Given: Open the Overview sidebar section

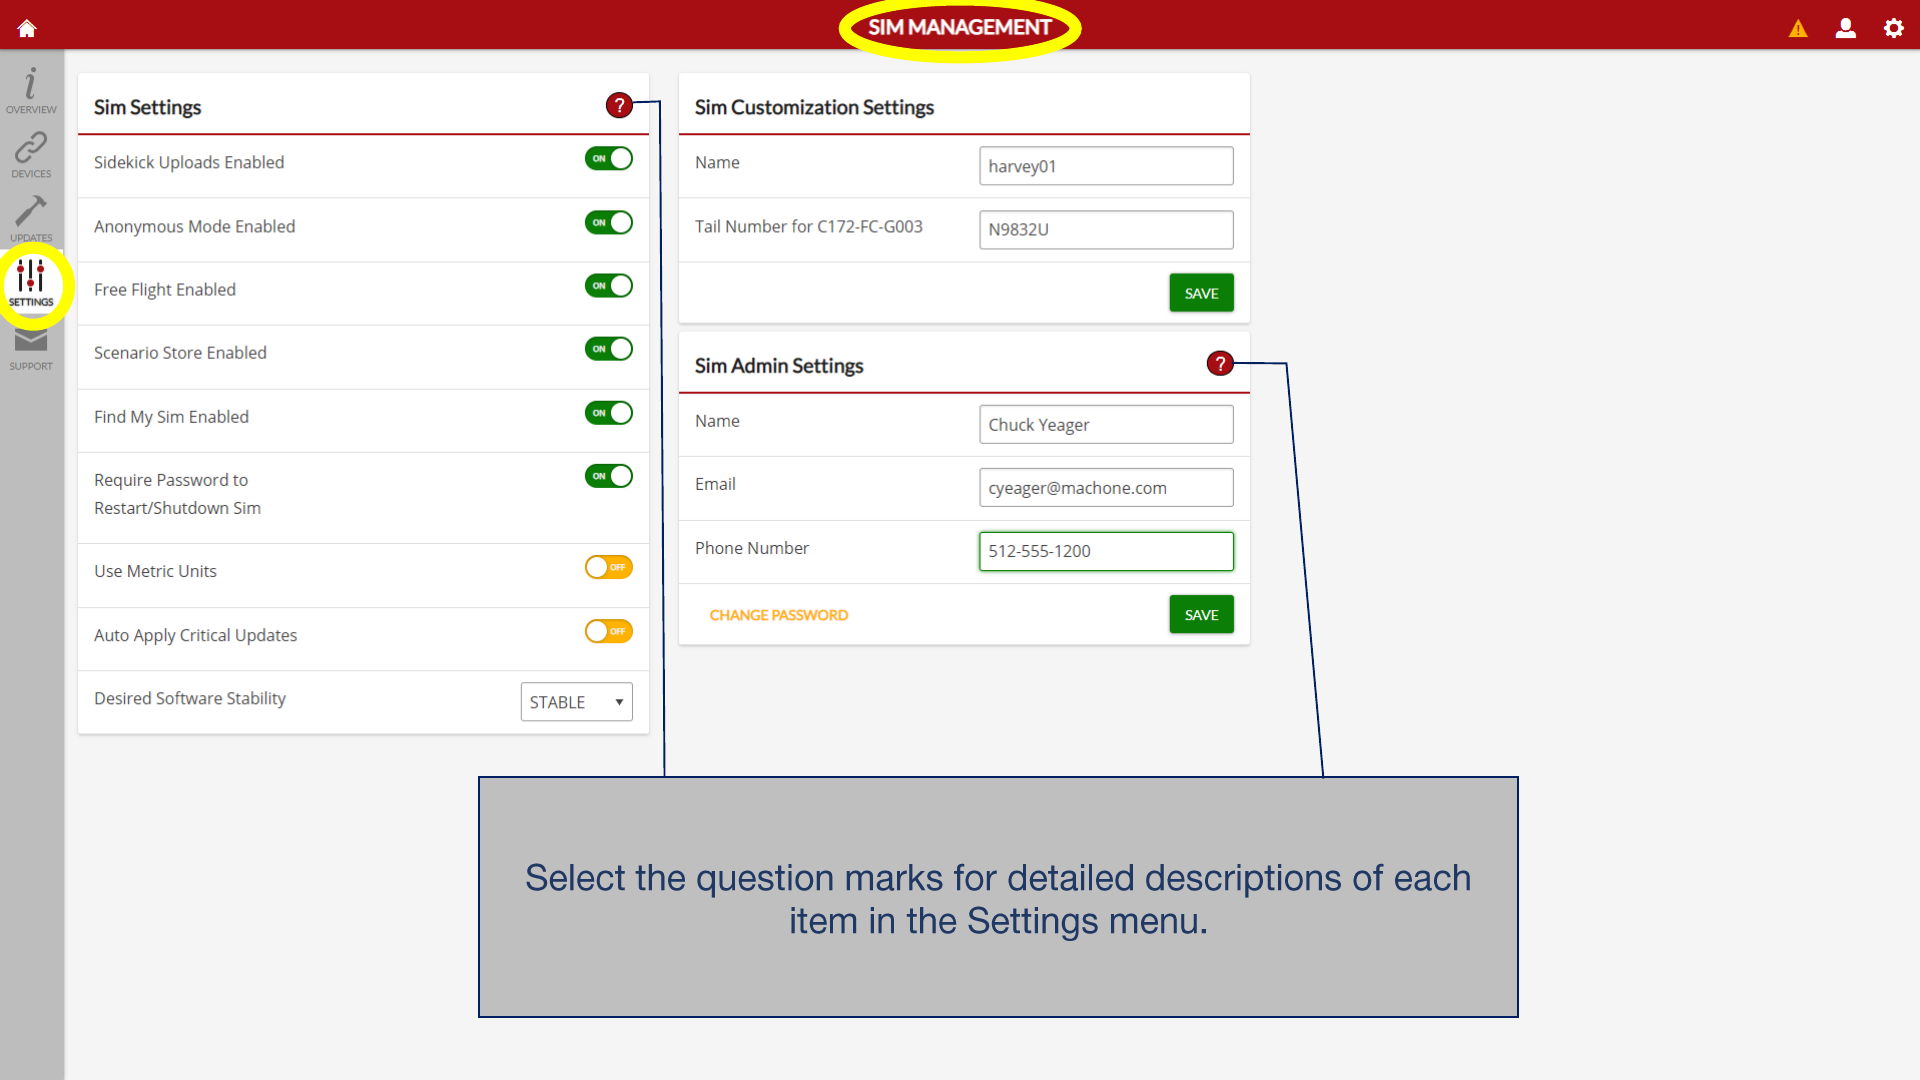Looking at the screenshot, I should 31,90.
